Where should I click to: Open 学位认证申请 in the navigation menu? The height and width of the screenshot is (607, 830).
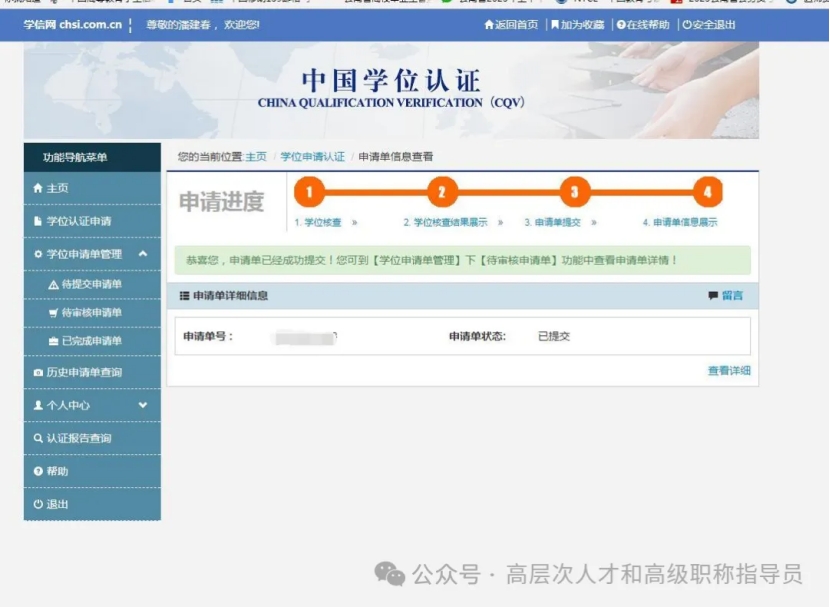tap(92, 221)
